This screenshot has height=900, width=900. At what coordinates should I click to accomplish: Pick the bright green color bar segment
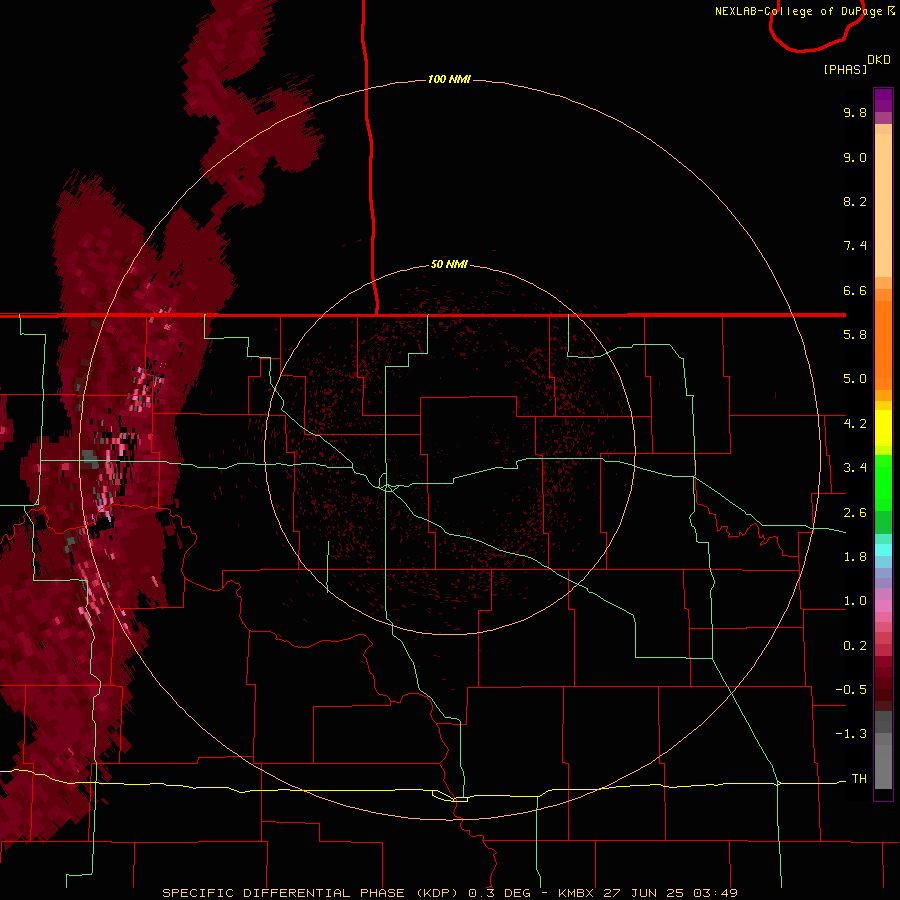tap(883, 482)
